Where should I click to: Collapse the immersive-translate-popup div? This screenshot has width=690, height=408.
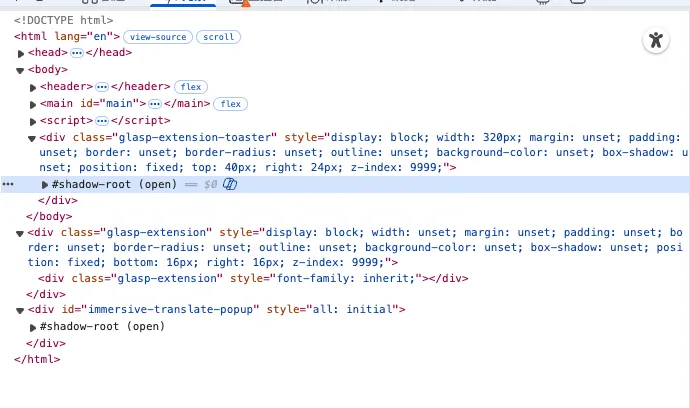click(20, 311)
